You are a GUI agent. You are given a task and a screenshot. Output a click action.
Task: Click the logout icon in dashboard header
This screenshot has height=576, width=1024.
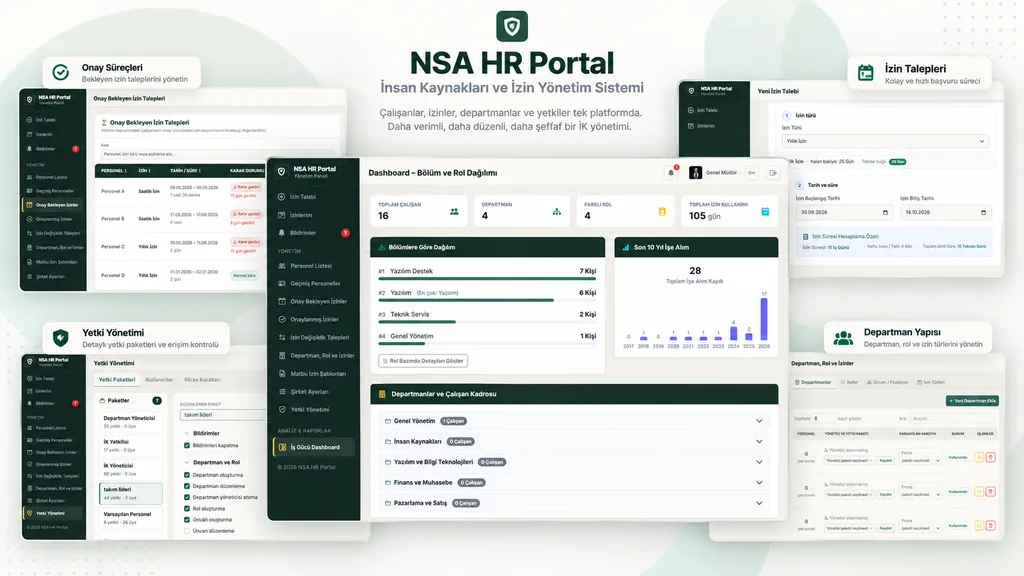[x=773, y=173]
